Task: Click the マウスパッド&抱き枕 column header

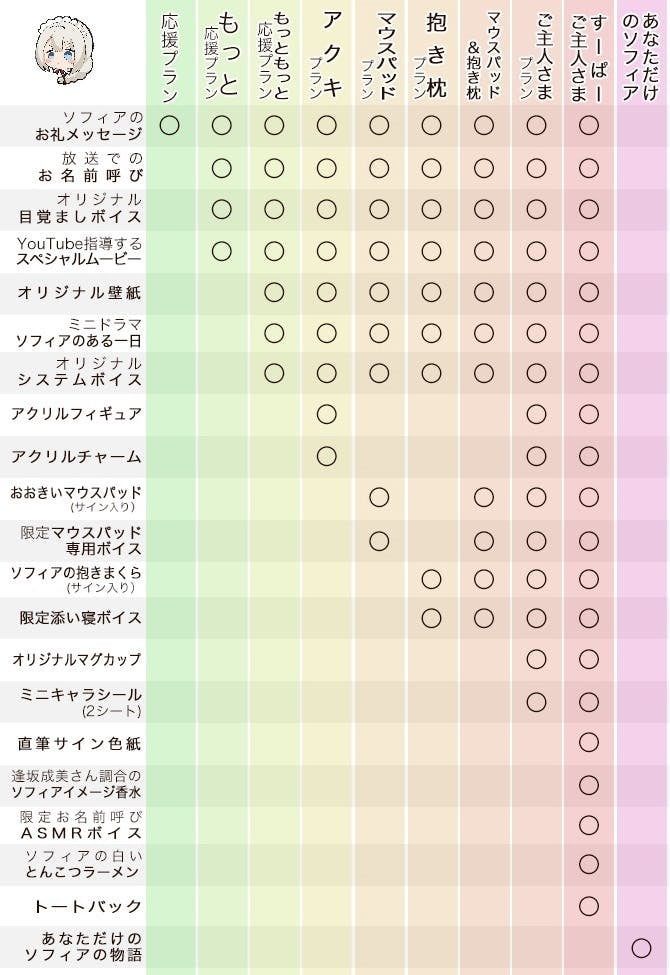Action: click(x=484, y=55)
